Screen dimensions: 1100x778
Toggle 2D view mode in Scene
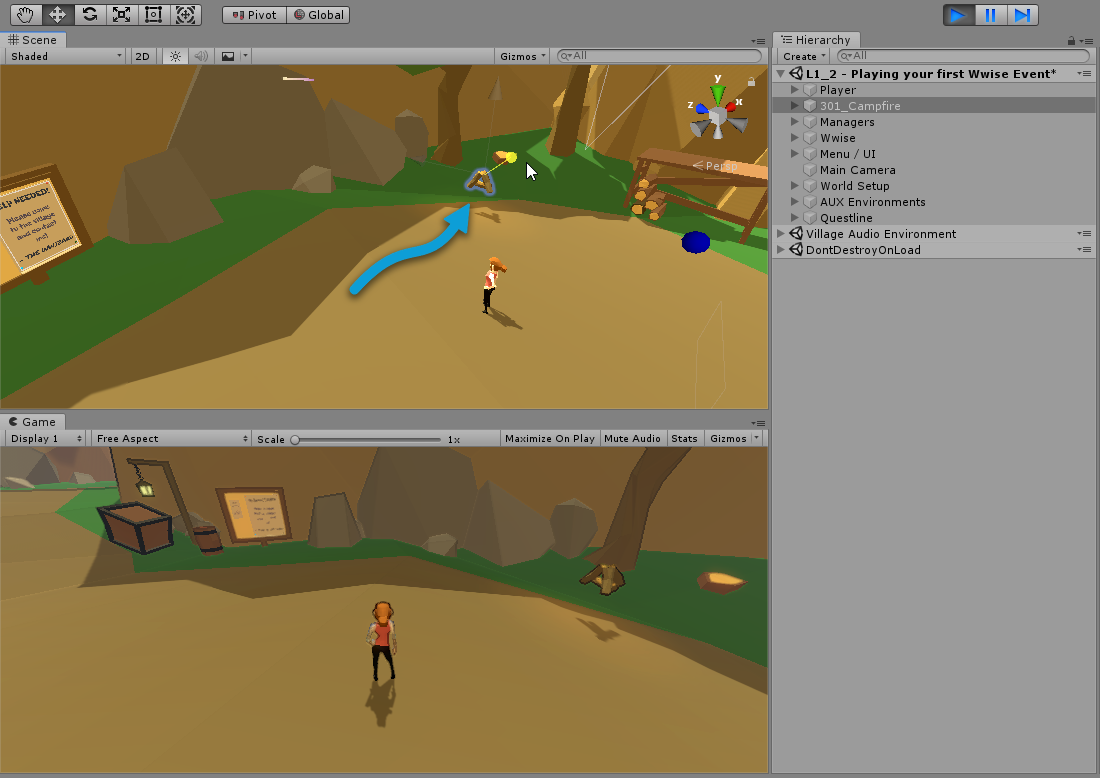142,56
